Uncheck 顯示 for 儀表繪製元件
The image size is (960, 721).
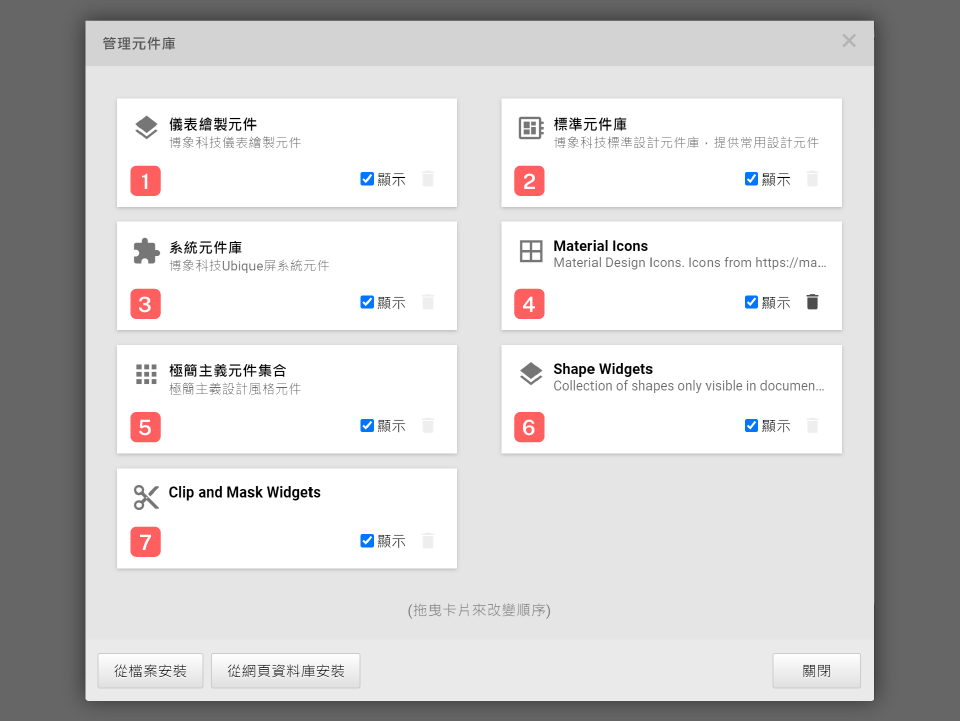[367, 179]
